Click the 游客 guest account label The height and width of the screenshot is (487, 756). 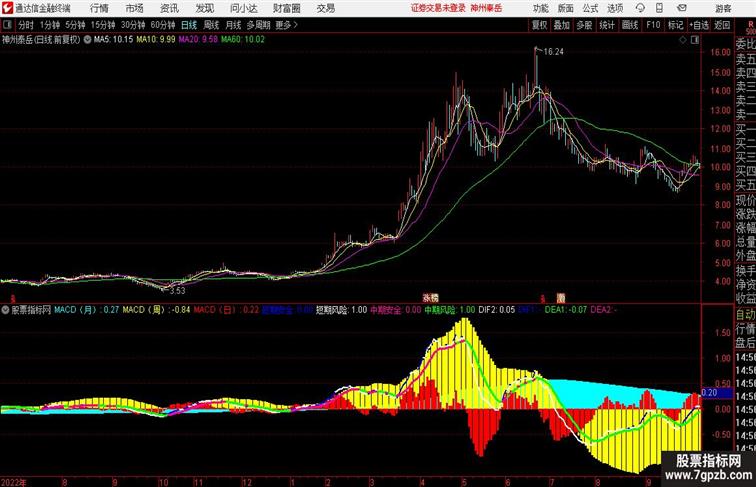(723, 8)
